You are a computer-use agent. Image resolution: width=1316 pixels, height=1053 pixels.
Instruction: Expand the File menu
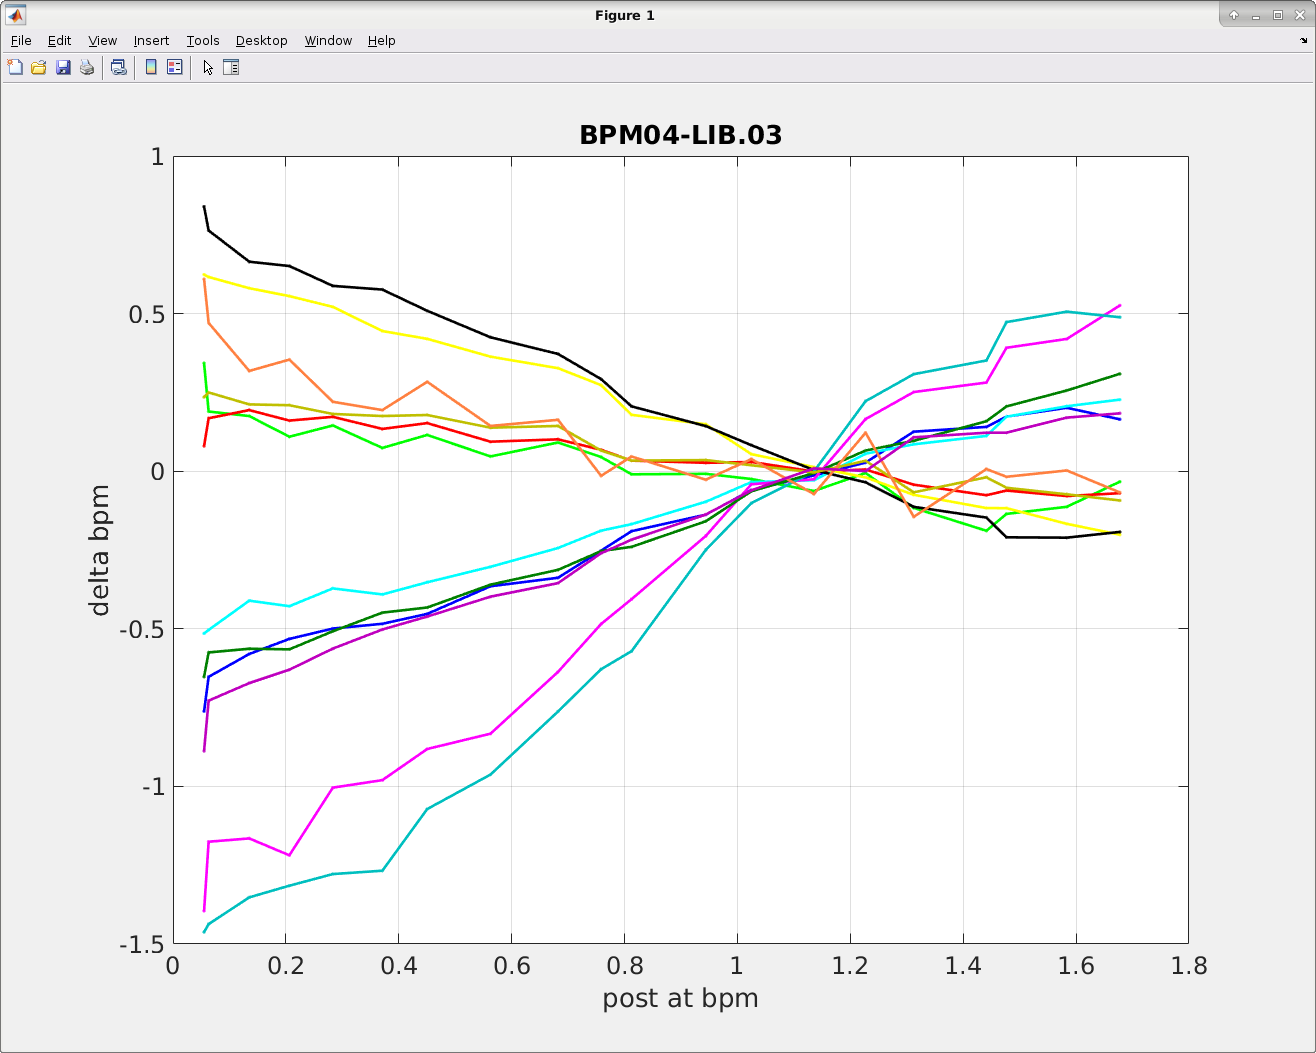point(21,41)
